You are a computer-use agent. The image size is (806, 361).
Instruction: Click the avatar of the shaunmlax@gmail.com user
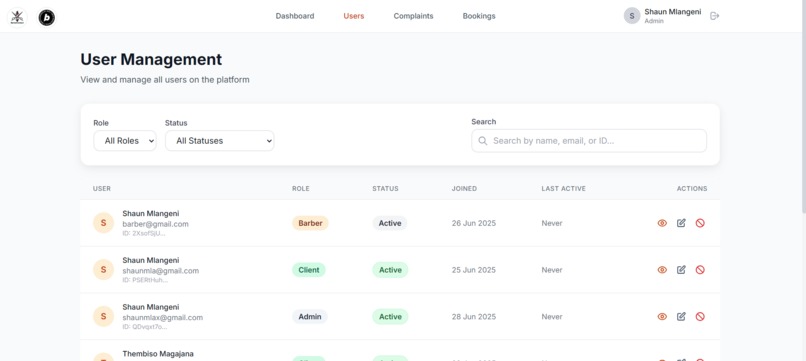[103, 317]
